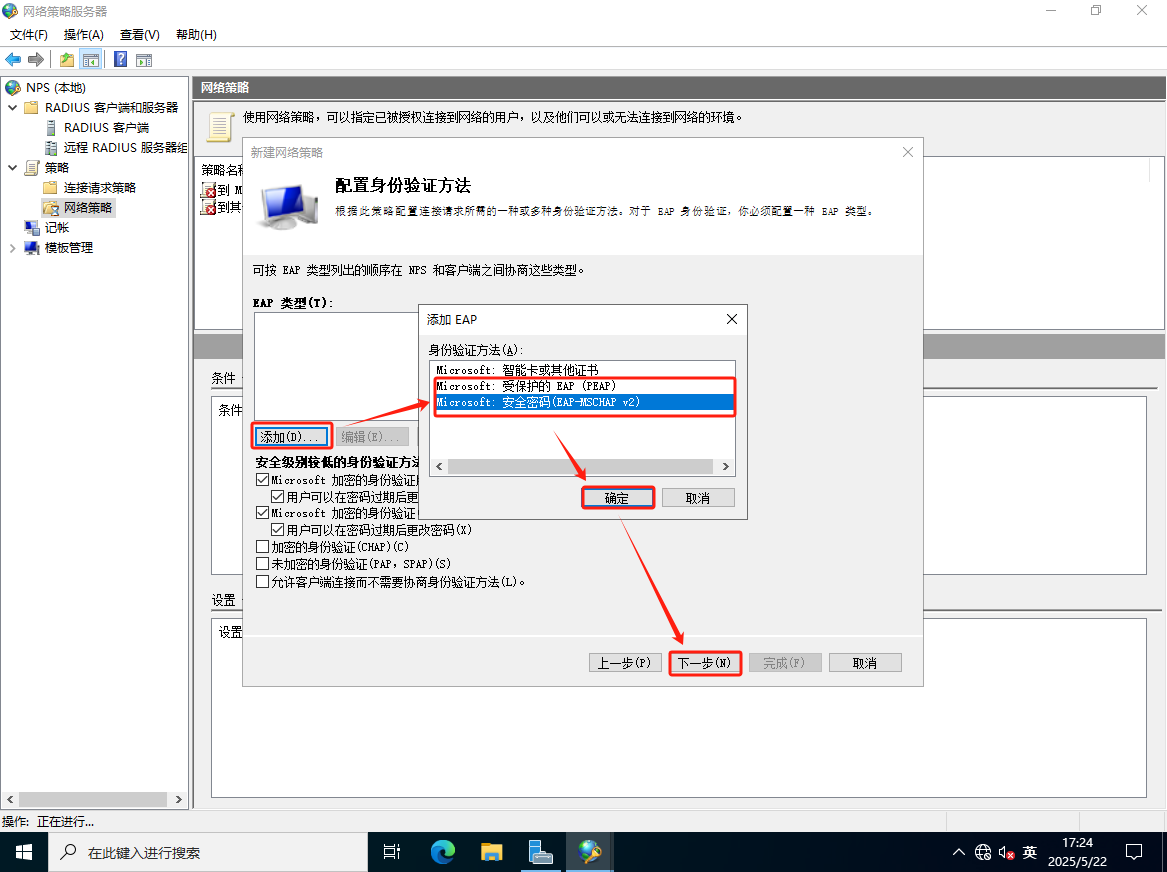Collapse the 策略 tree node

click(x=13, y=168)
